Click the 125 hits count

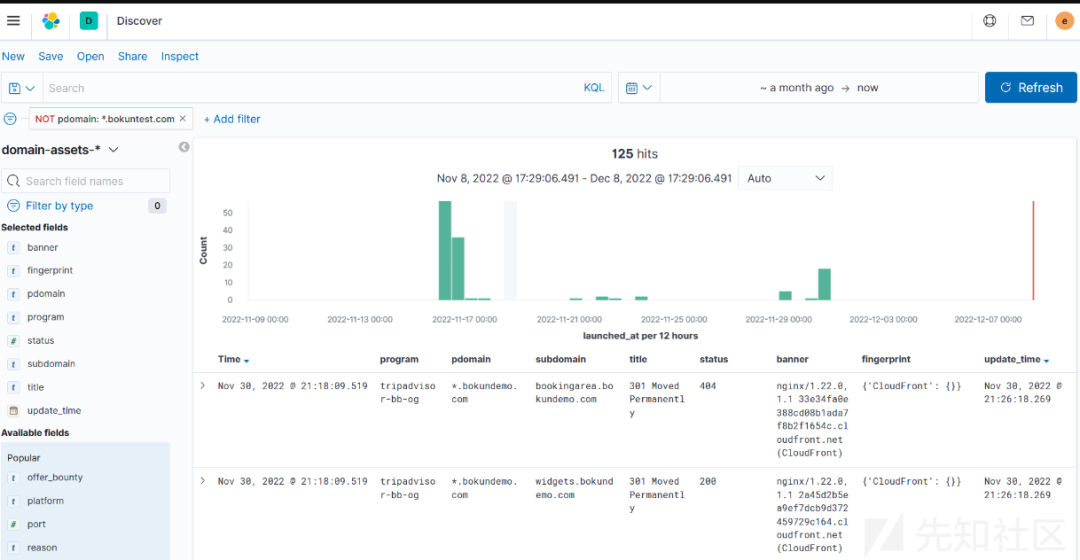[x=634, y=154]
